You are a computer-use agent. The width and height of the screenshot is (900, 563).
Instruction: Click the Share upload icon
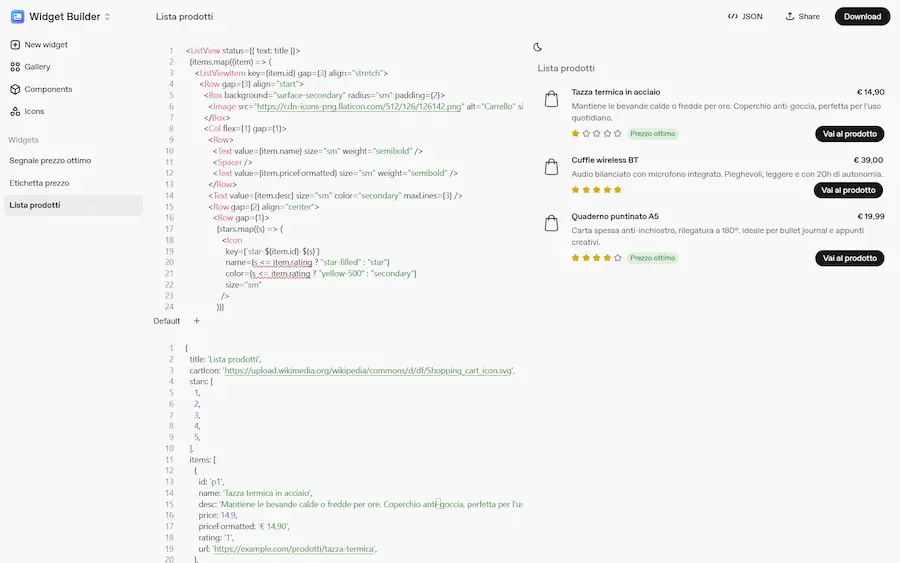[x=790, y=17]
